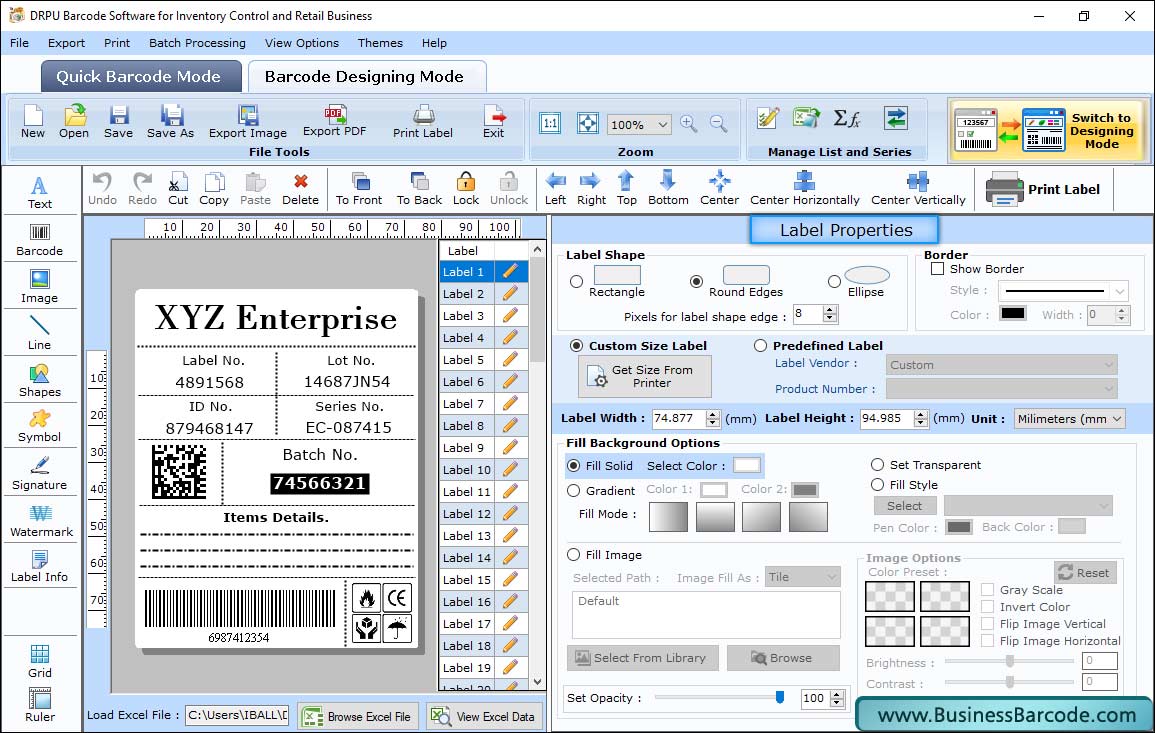Open the Batch Processing menu
Viewport: 1155px width, 733px height.
click(197, 43)
